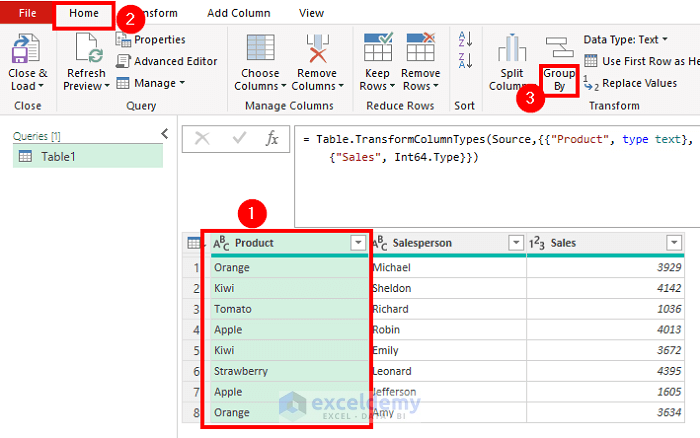Click the Michael cell
Screen dimensions: 700x438
point(449,267)
